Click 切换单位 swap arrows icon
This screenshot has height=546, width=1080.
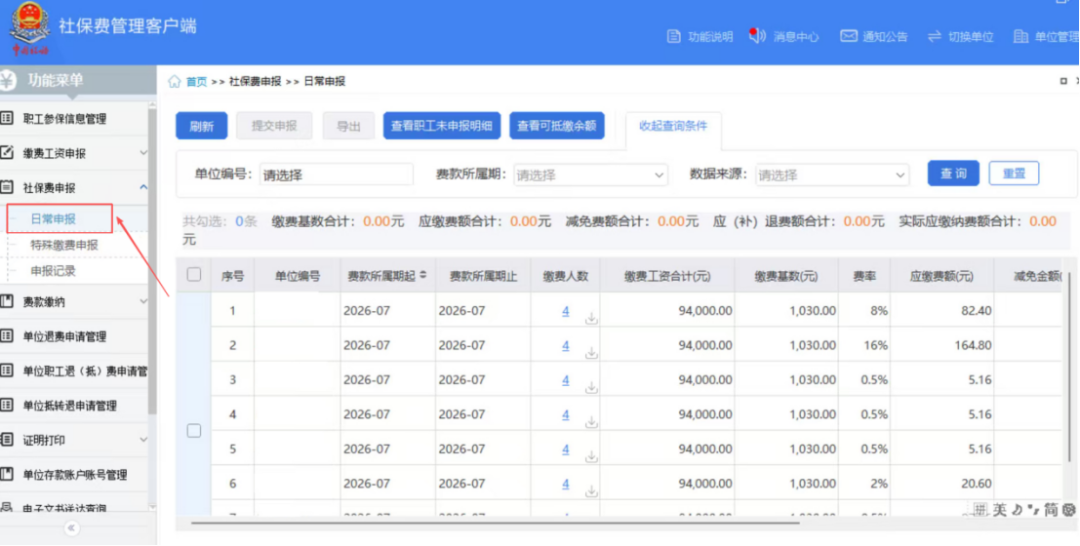[934, 36]
